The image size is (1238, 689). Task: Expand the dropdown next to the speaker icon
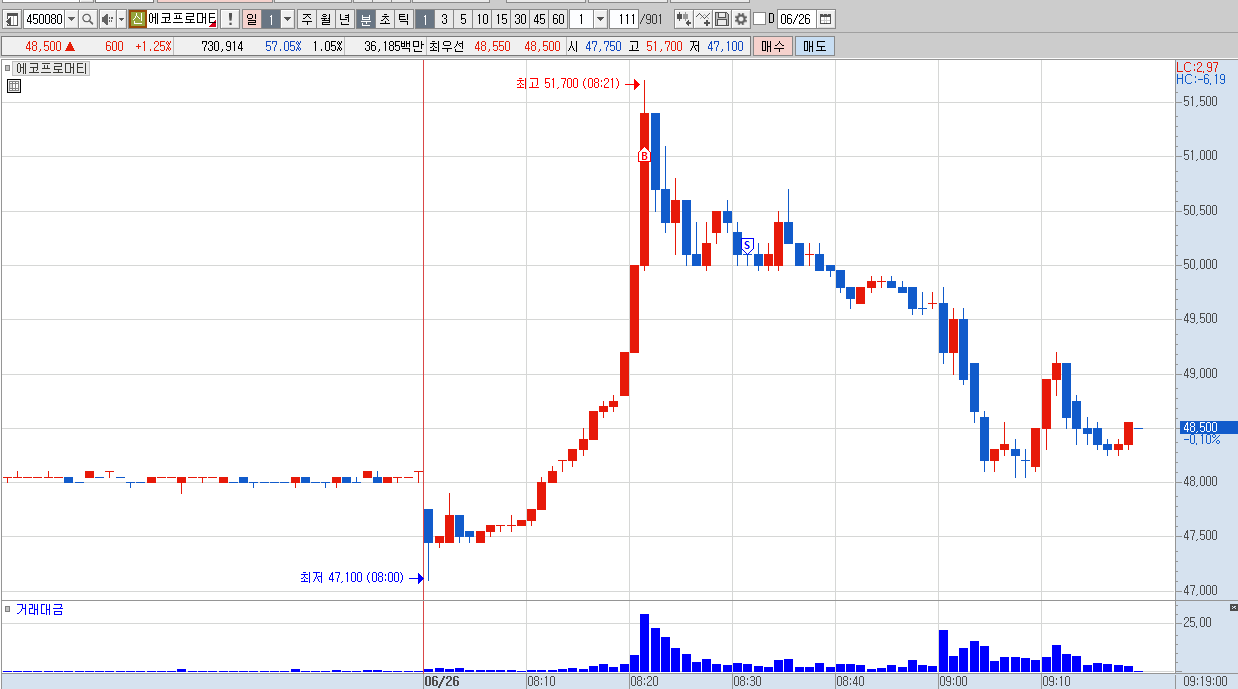point(121,19)
